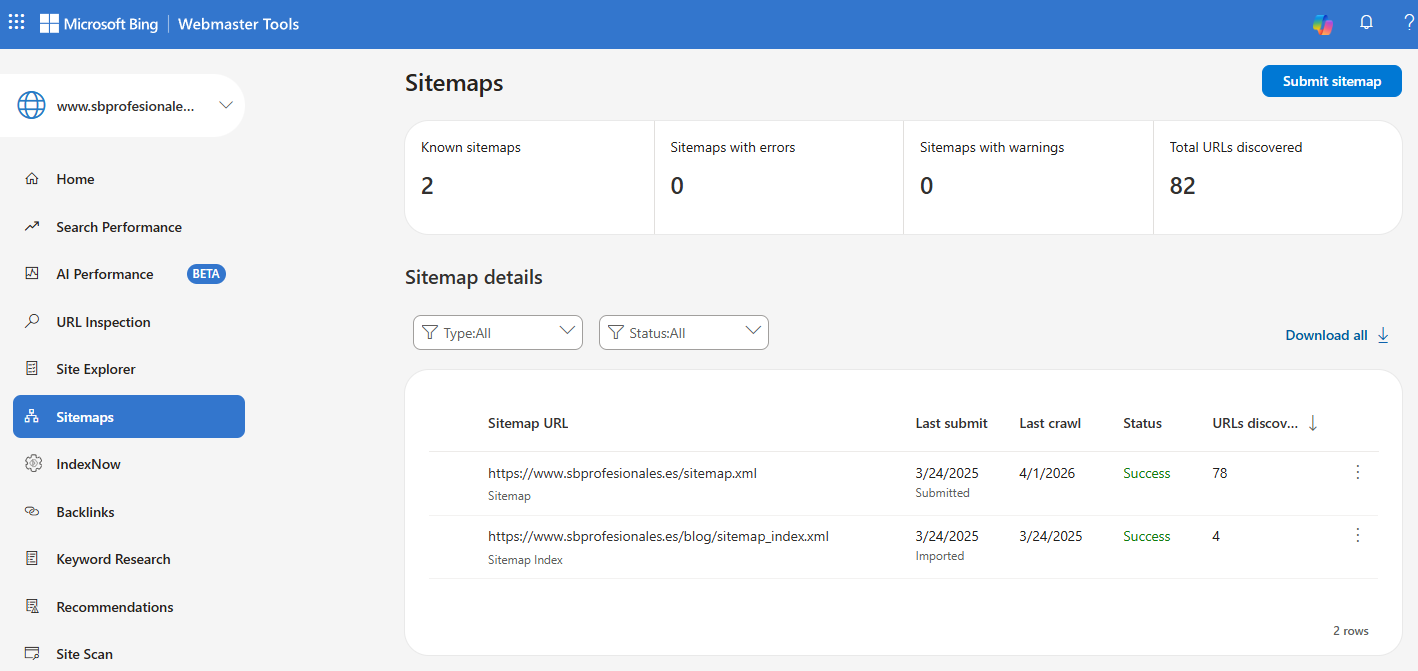Open the notifications bell
The width and height of the screenshot is (1418, 671).
coord(1366,23)
